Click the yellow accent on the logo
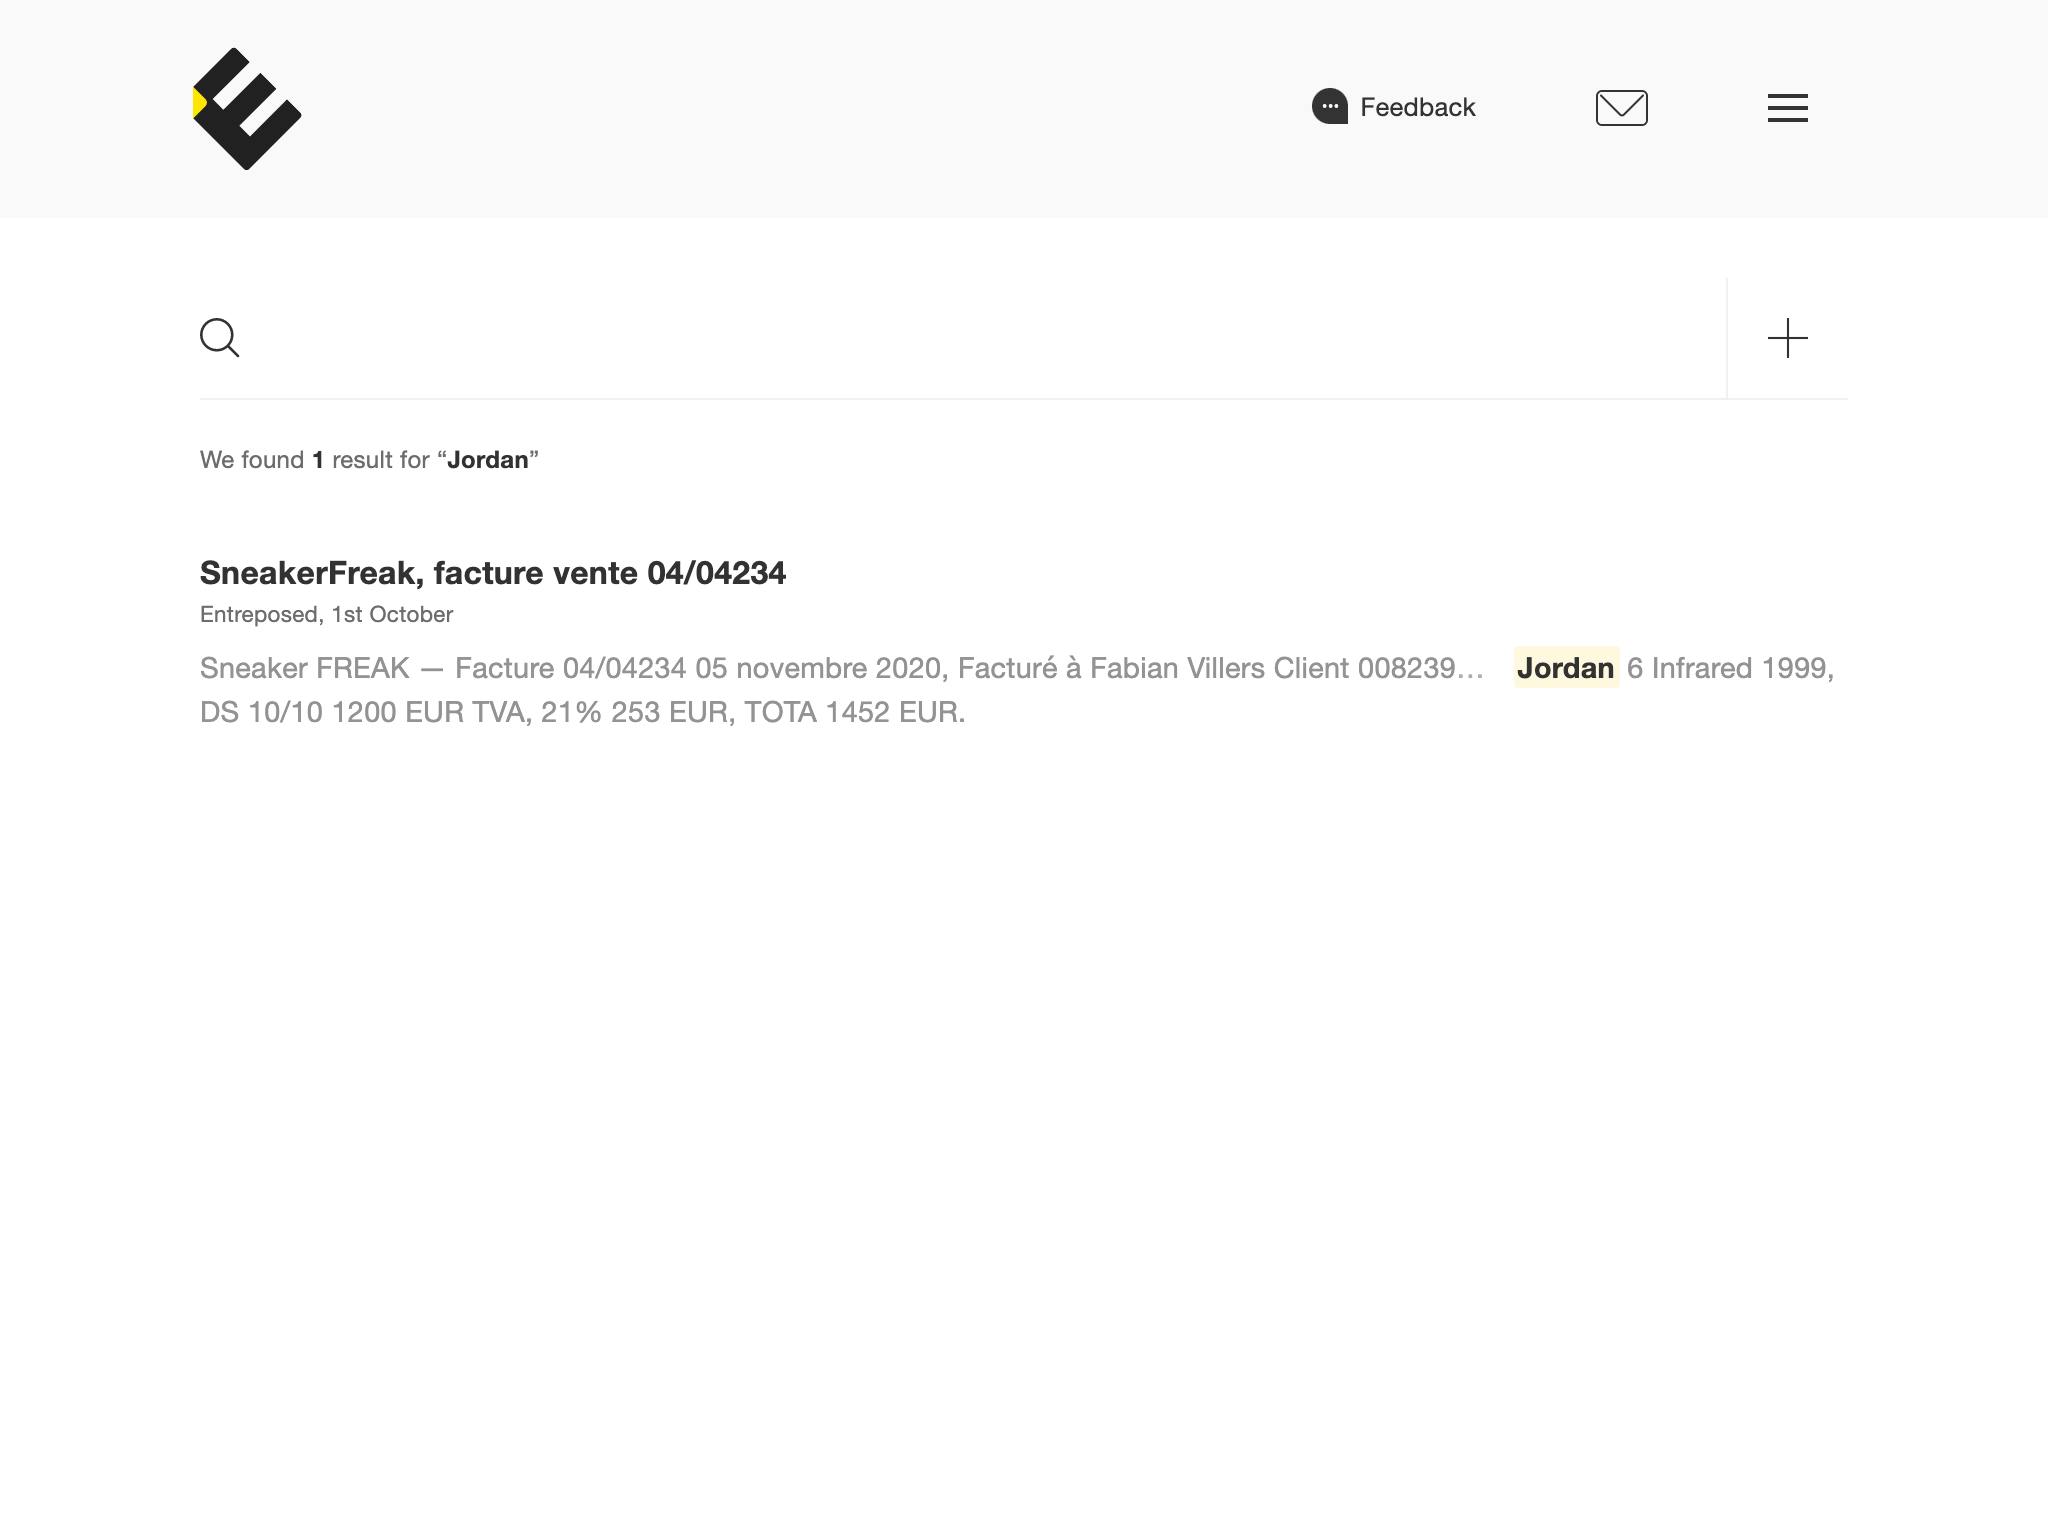 [x=199, y=102]
